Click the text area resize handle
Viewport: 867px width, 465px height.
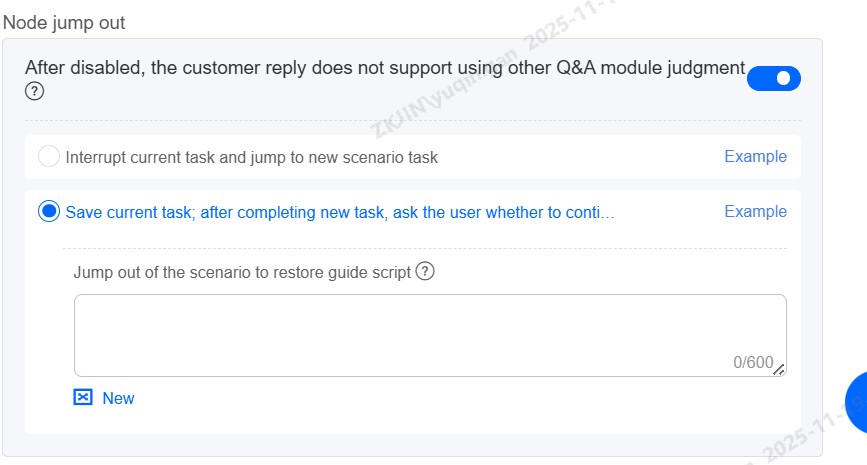[779, 369]
